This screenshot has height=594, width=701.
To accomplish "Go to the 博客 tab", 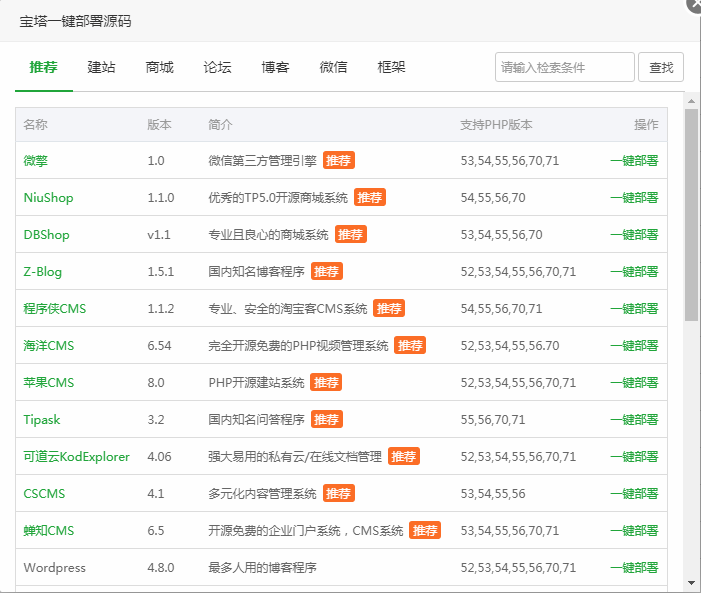I will (275, 67).
